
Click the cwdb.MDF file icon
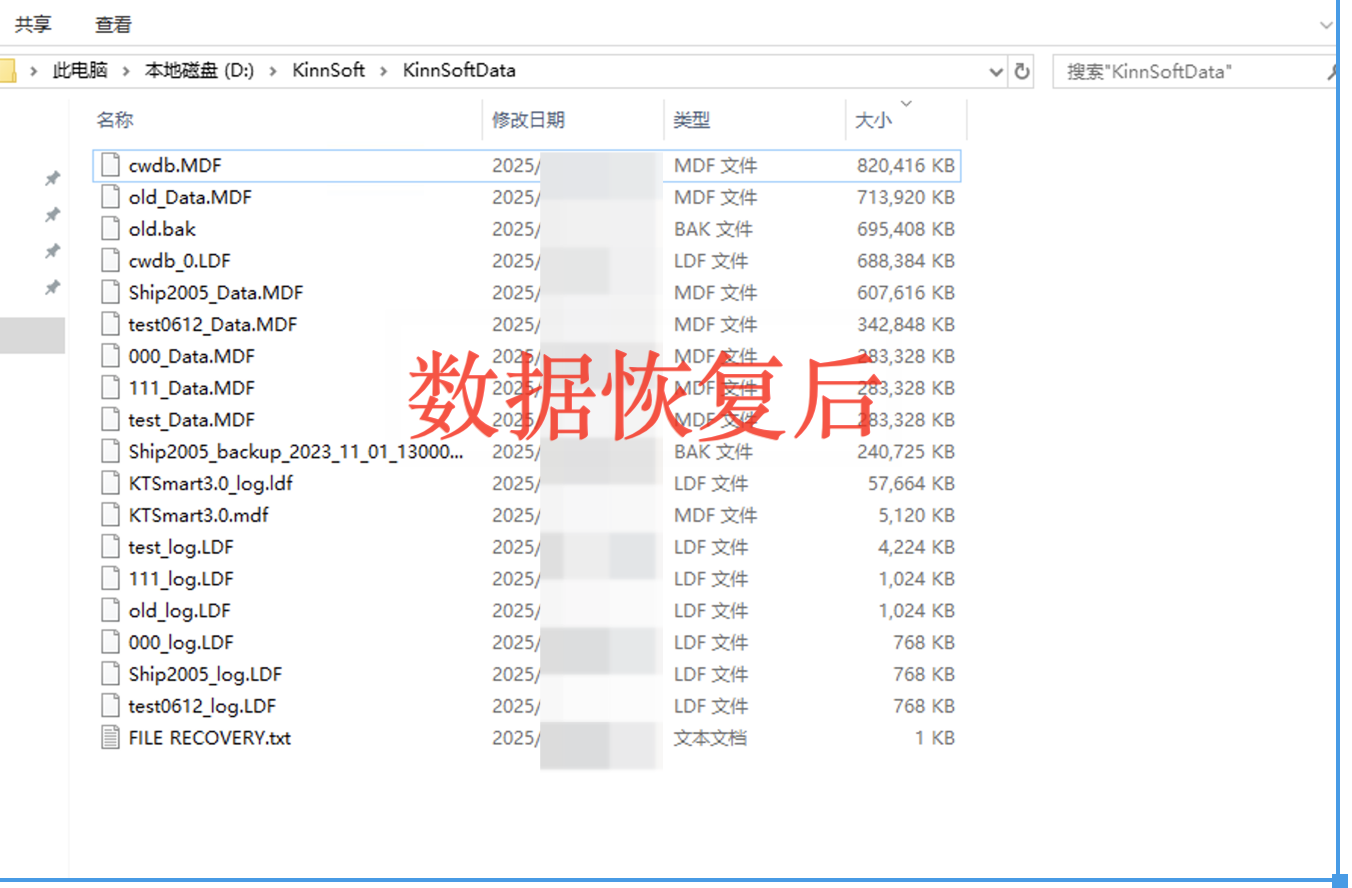111,165
